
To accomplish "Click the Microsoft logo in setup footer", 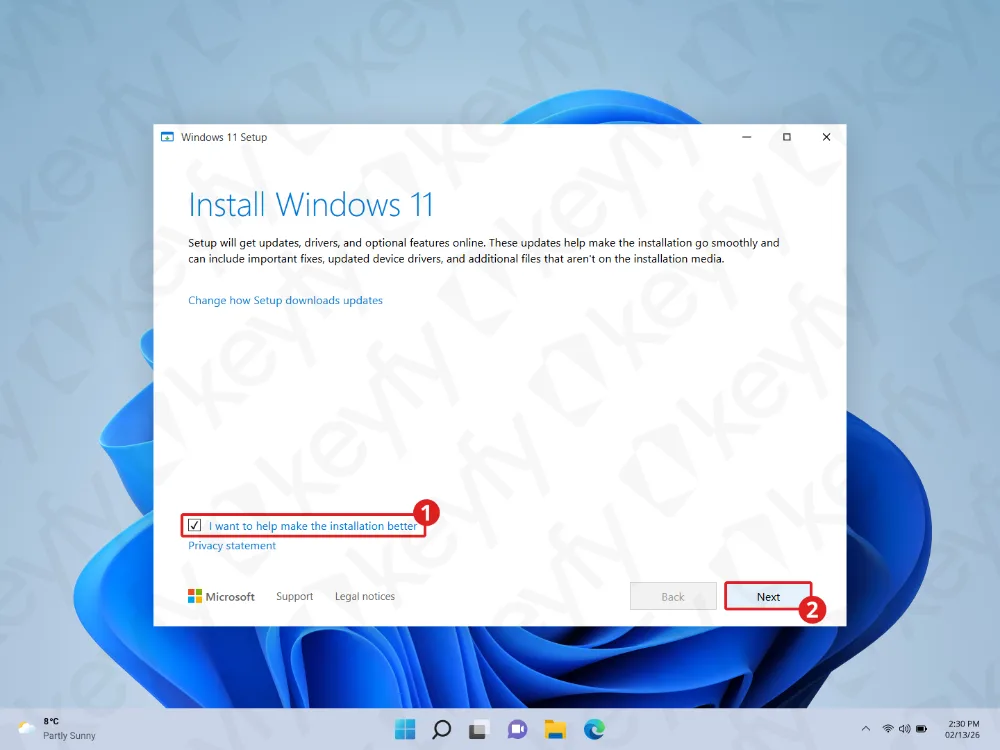I will [221, 596].
